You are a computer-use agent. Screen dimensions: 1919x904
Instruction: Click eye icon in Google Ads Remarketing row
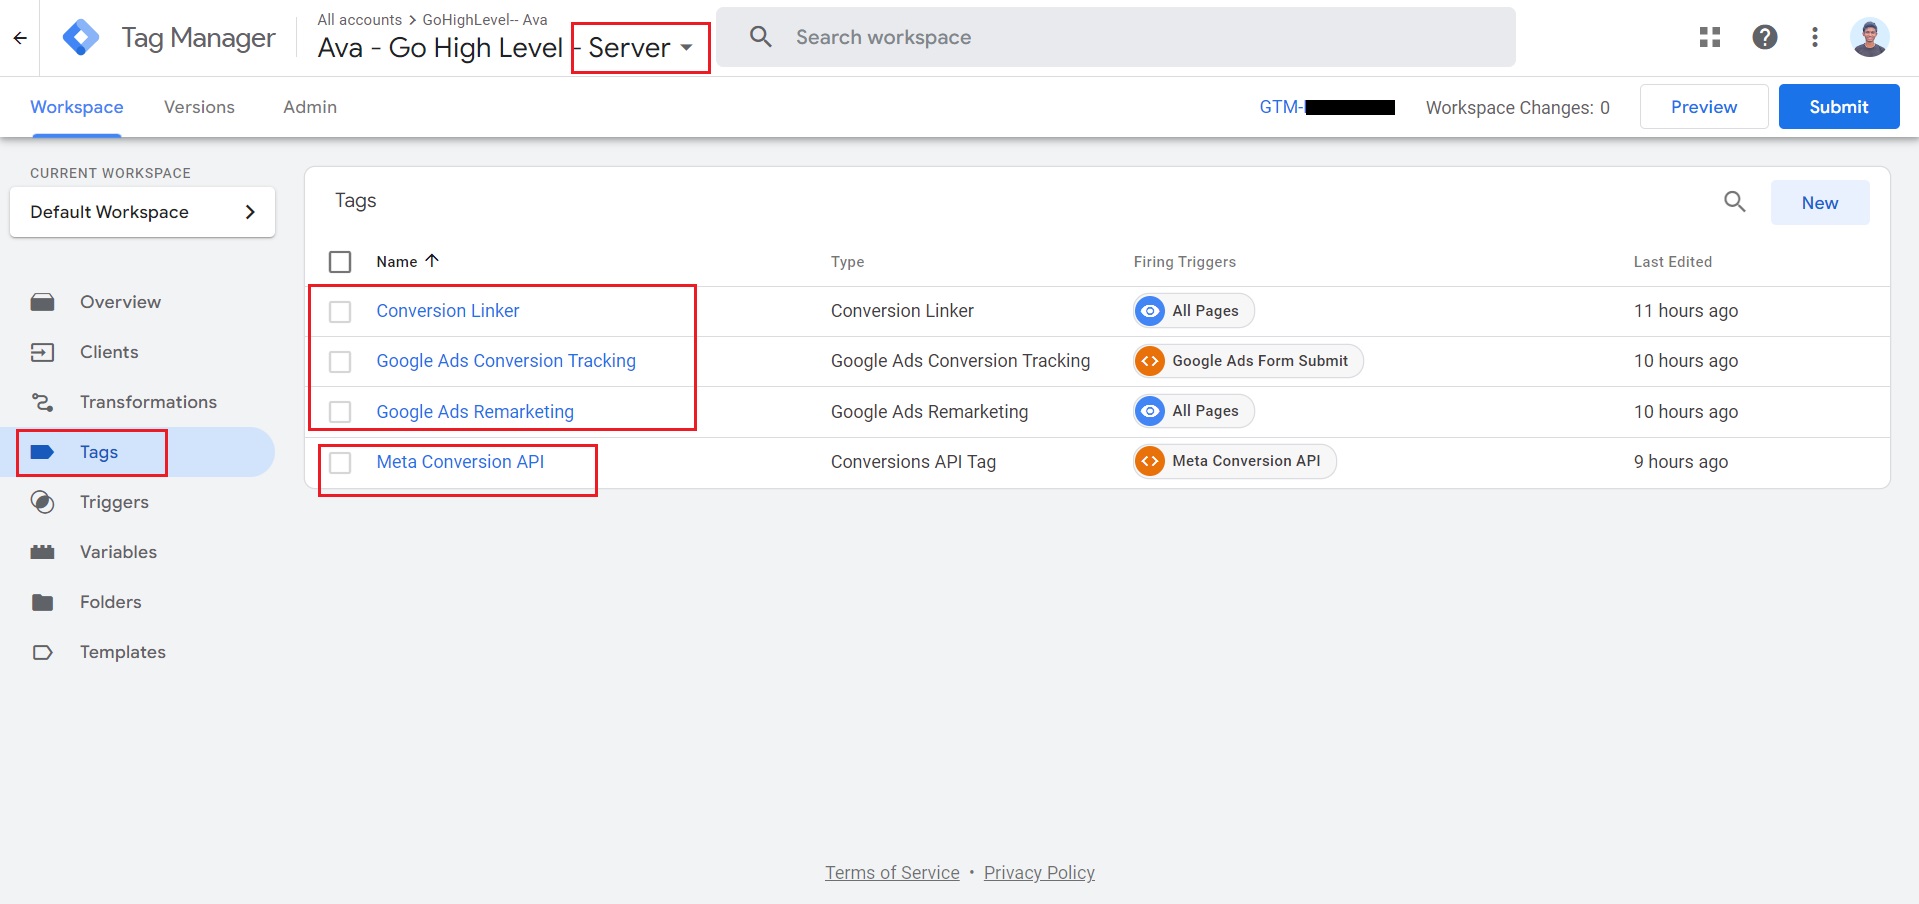tap(1150, 411)
